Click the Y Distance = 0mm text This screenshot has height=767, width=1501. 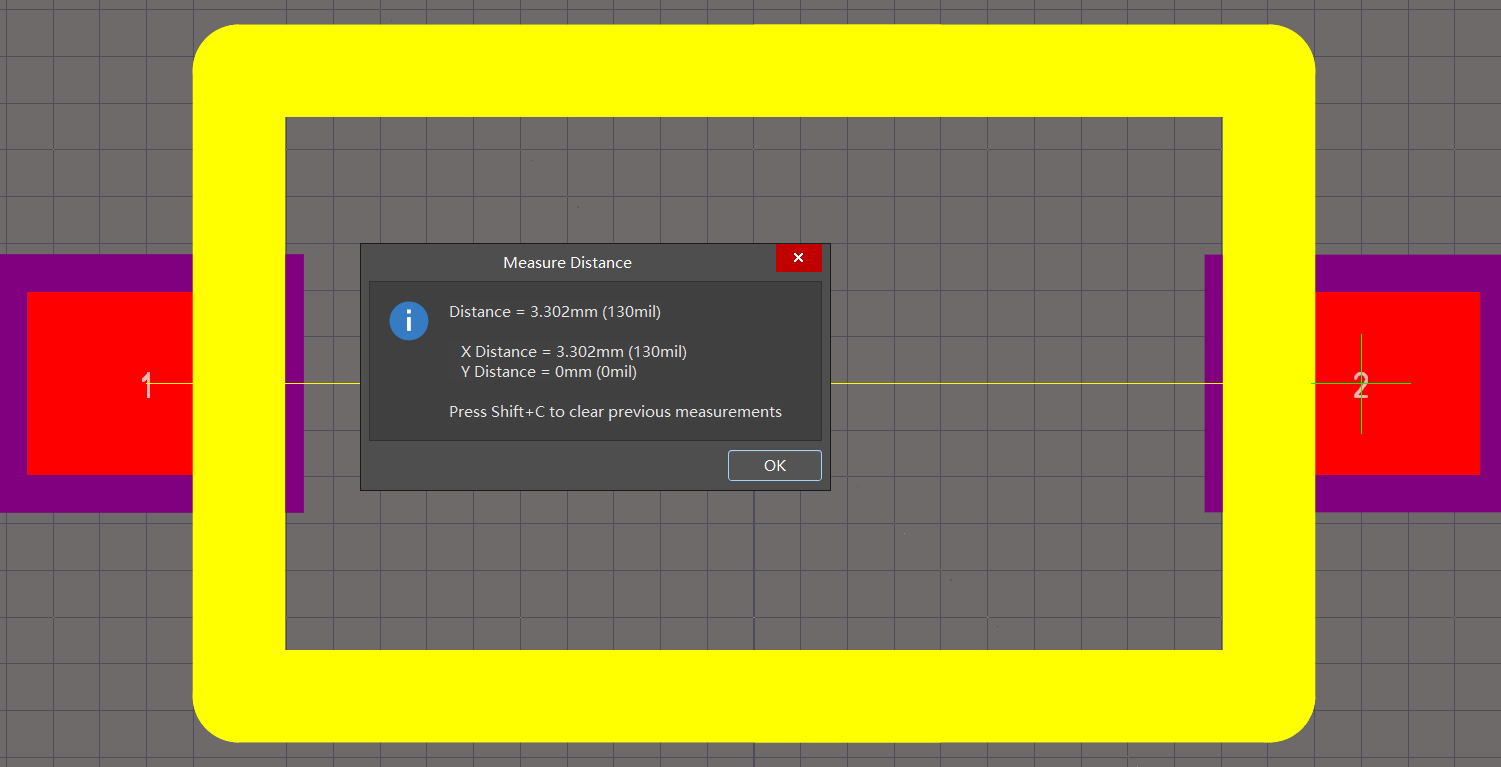548,372
